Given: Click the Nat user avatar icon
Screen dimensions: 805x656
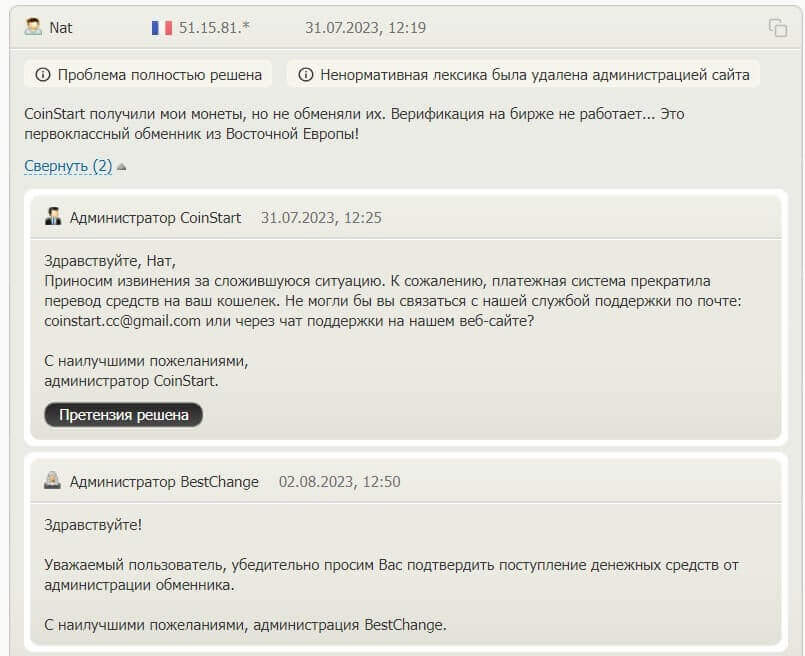Looking at the screenshot, I should tap(33, 27).
